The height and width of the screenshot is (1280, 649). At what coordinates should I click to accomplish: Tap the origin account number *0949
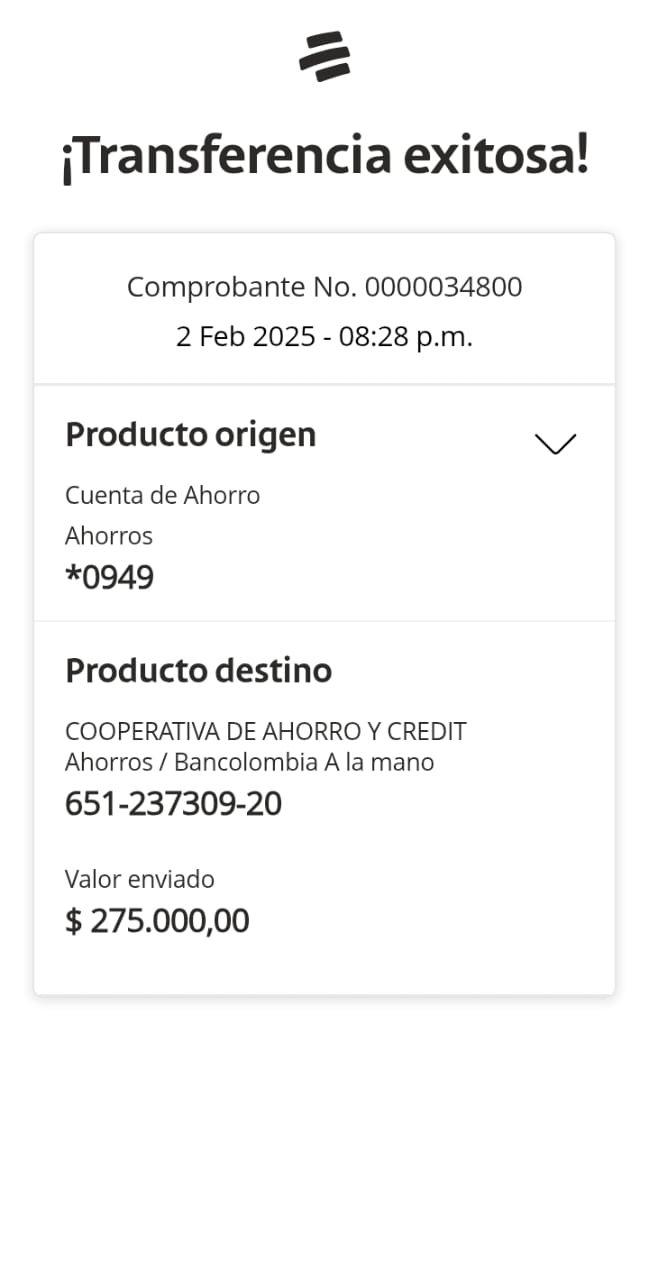[109, 578]
